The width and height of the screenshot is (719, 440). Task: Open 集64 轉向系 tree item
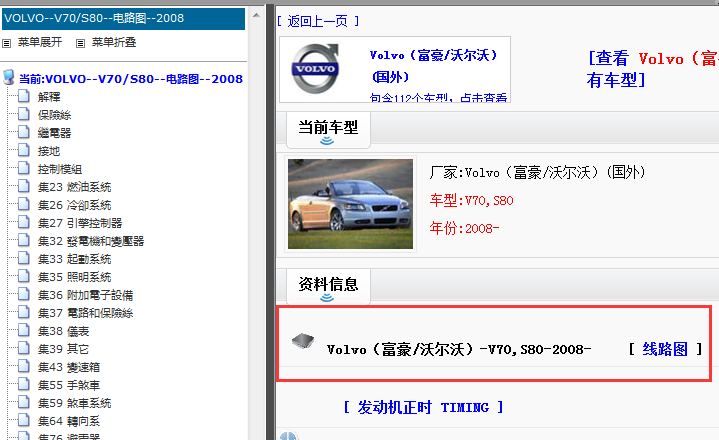coord(69,421)
